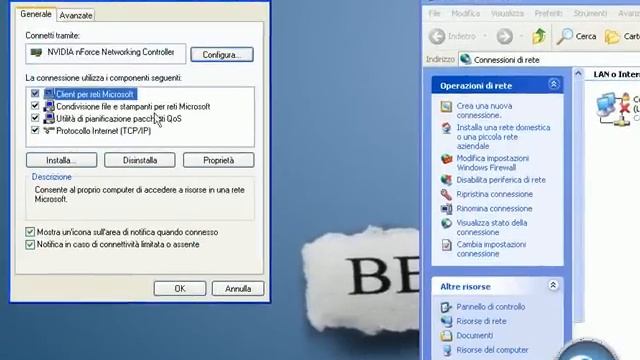The image size is (640, 360).
Task: Collapse the Operazioni di rete panel
Action: [x=553, y=84]
